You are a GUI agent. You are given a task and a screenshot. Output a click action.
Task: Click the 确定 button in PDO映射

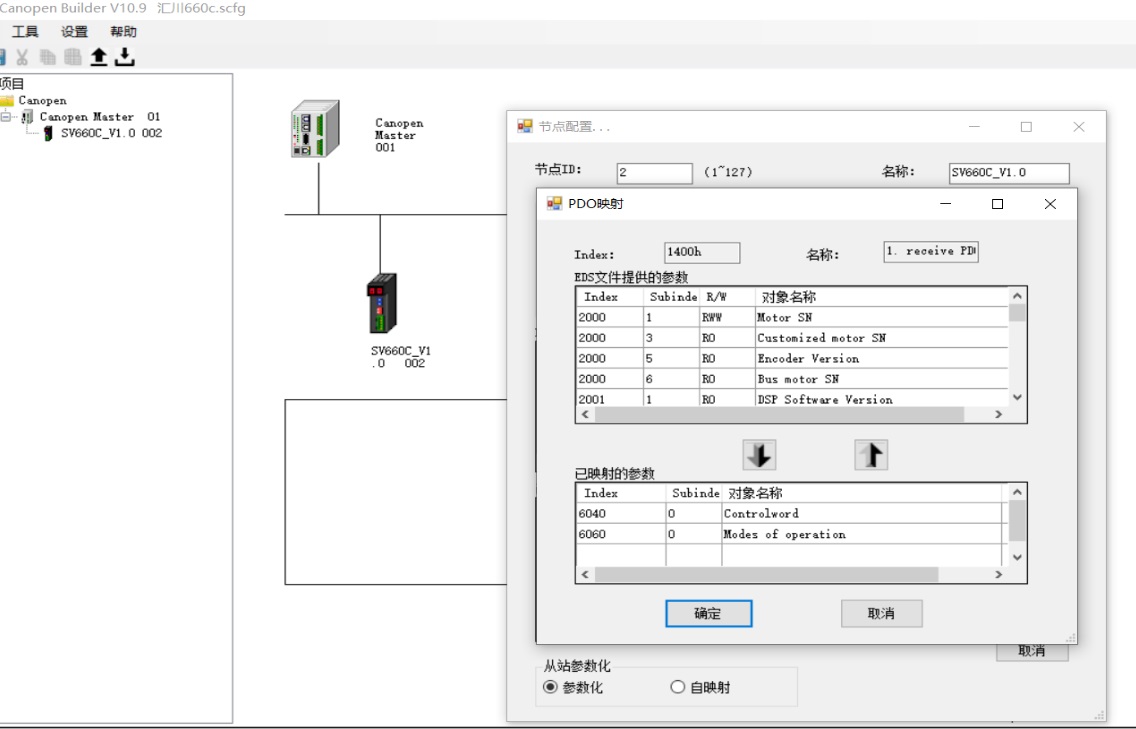coord(708,614)
